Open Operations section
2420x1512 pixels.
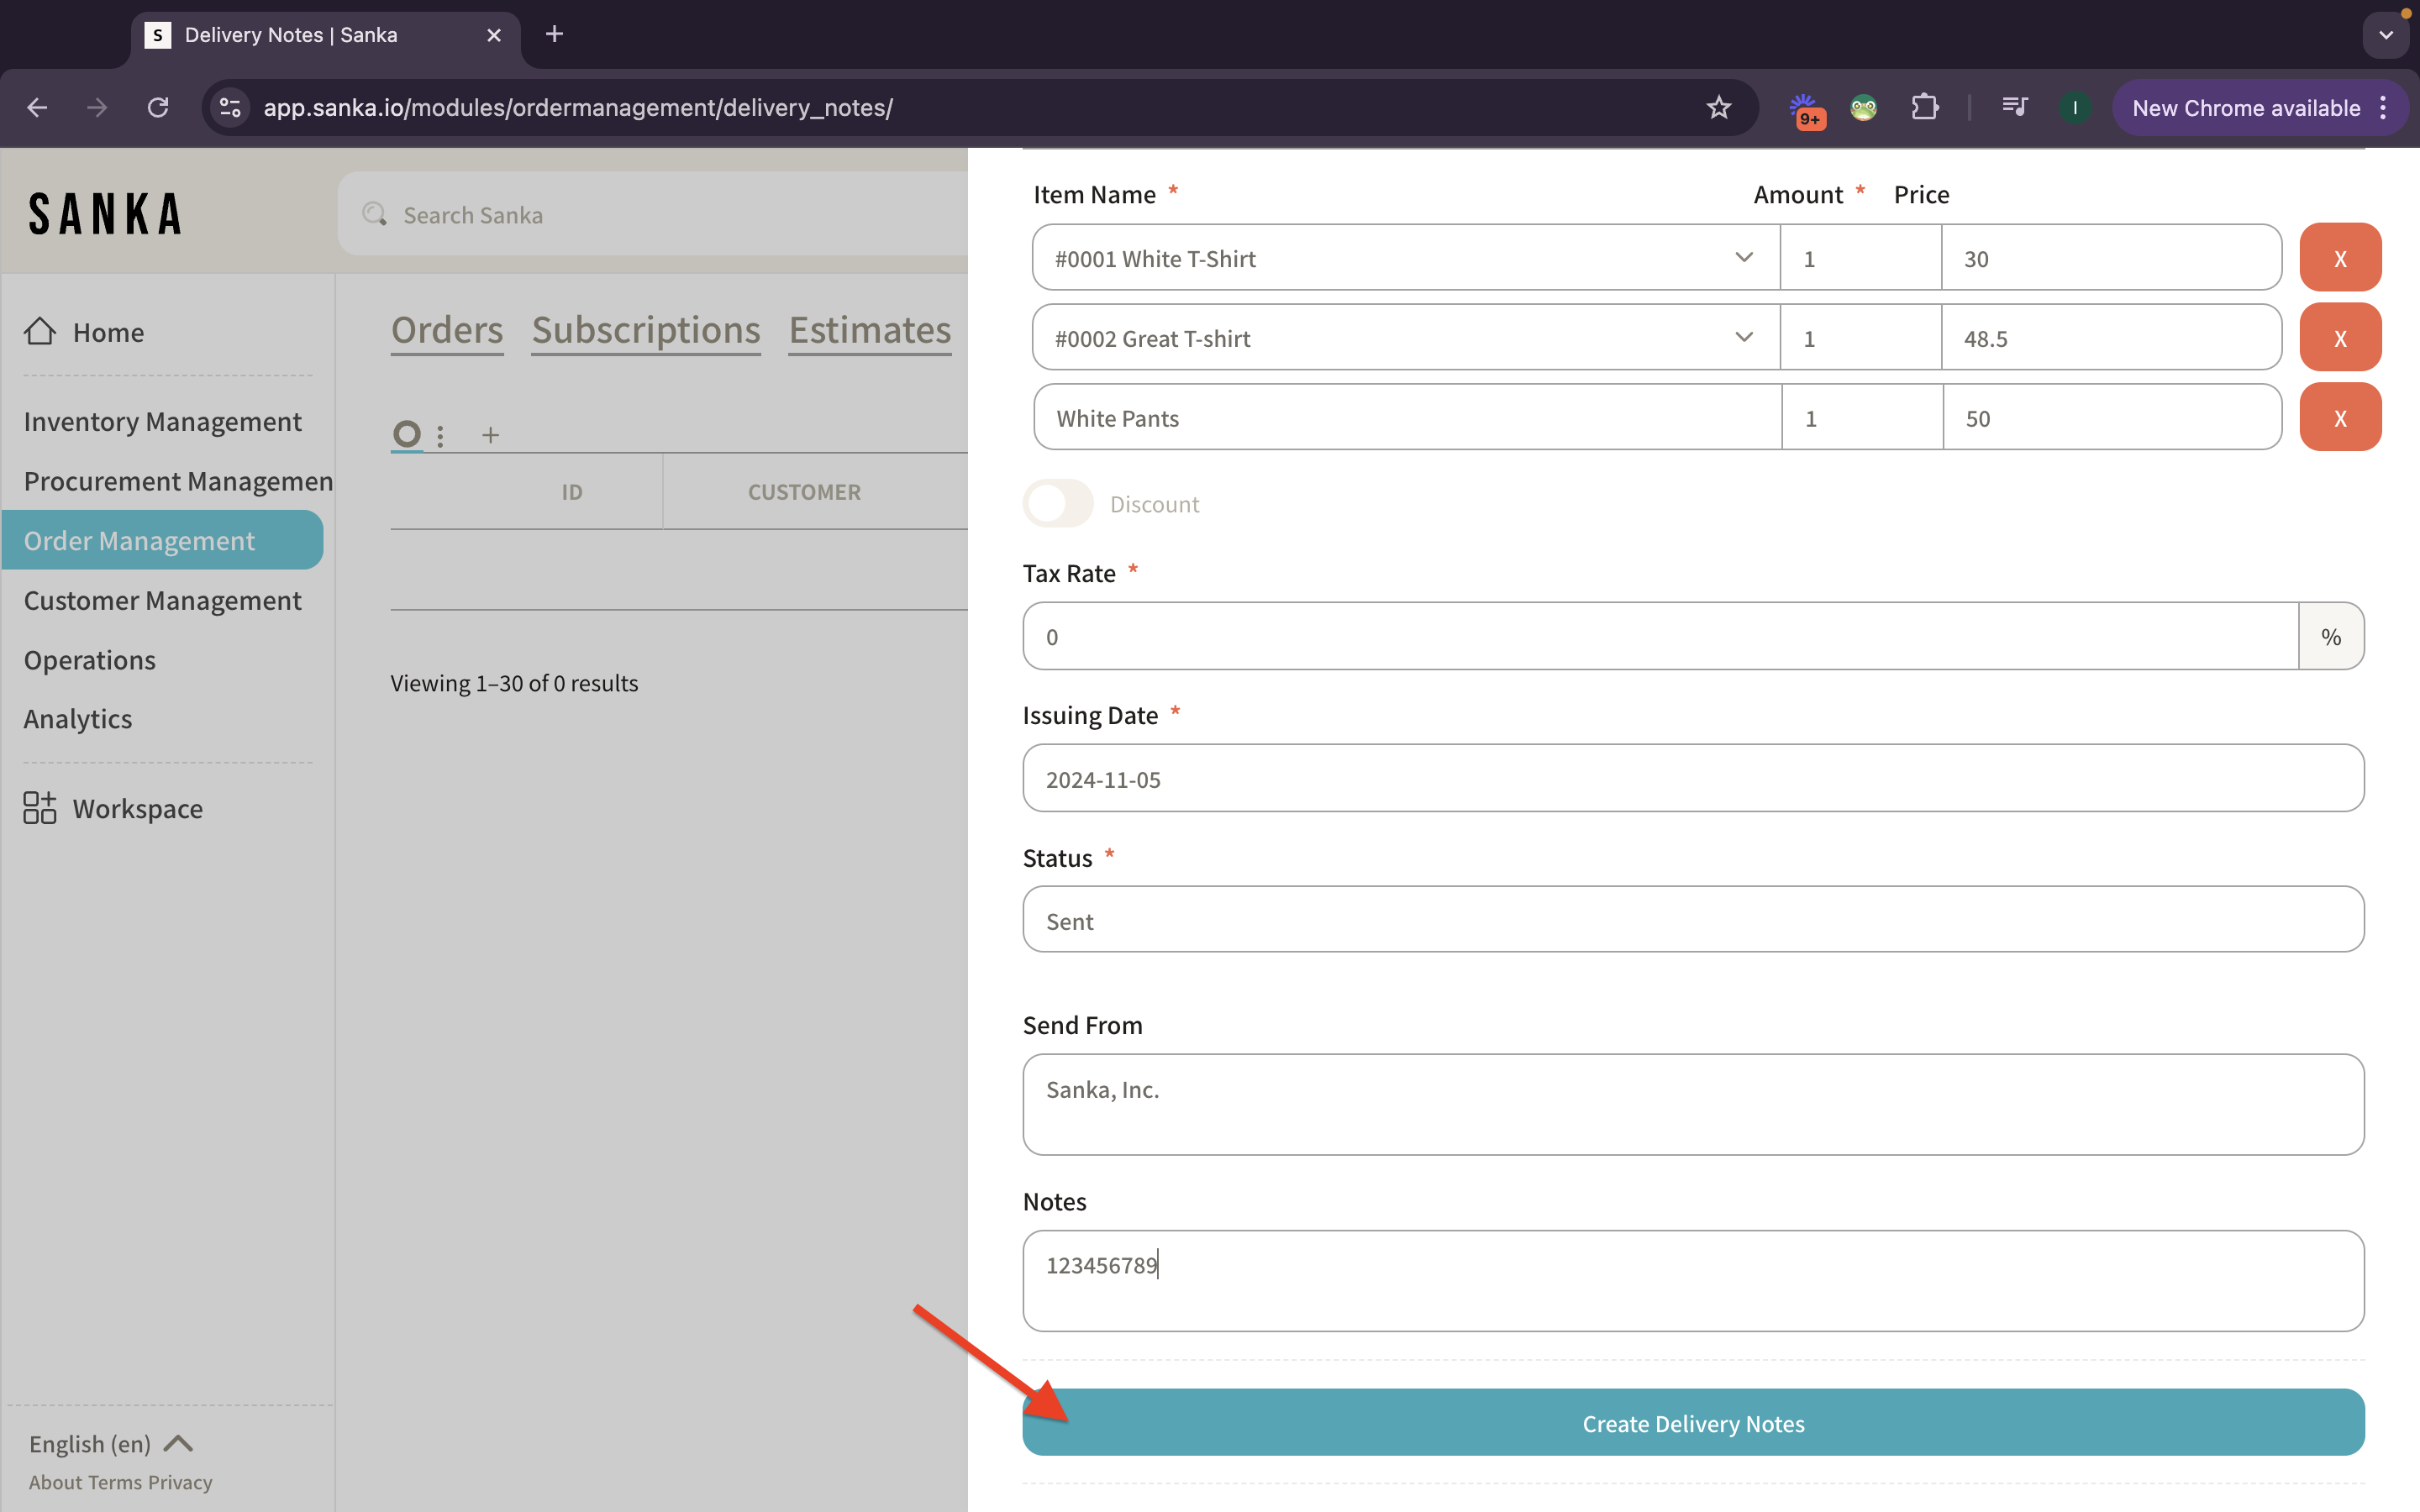(x=89, y=659)
